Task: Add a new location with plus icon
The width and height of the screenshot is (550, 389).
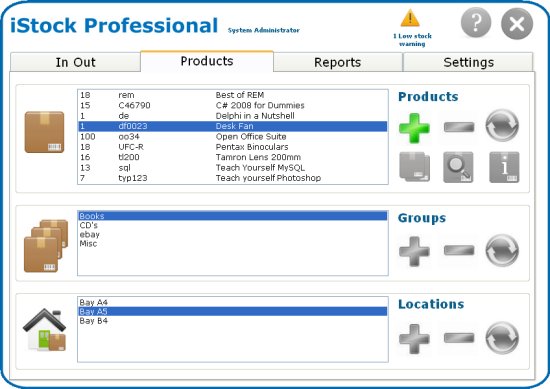Action: [414, 339]
